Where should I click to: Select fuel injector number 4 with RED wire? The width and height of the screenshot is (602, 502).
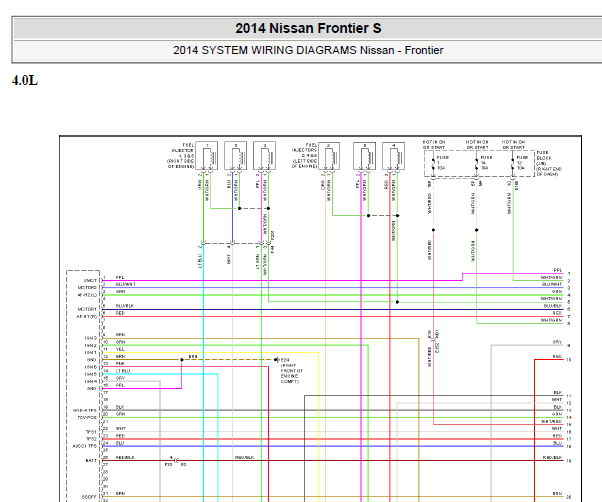click(394, 155)
